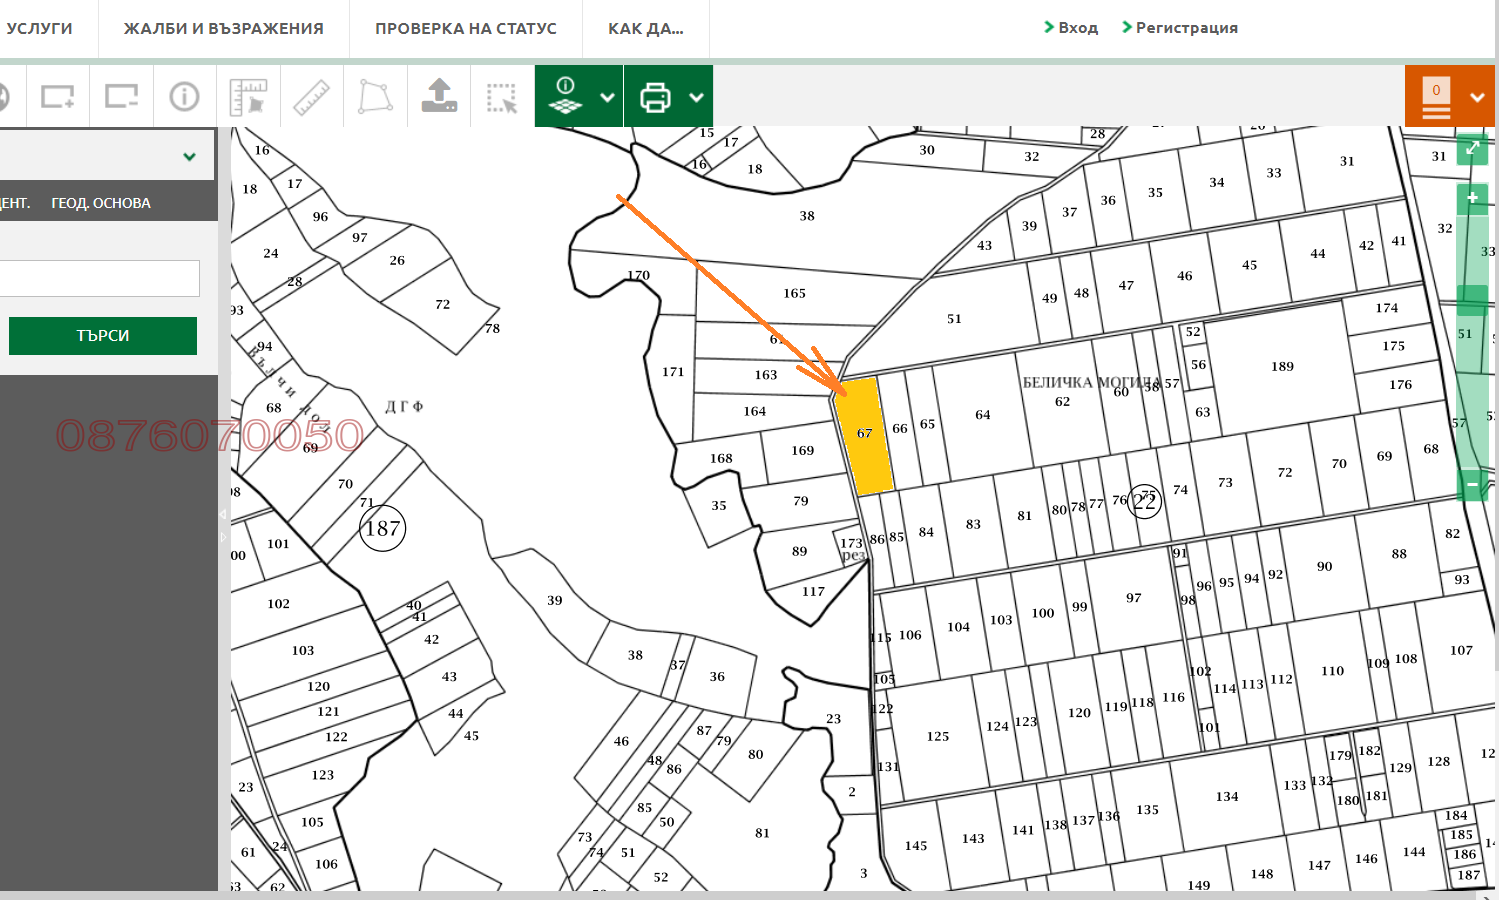Open the ПРОВЕРКА НА СТАТУС menu
The height and width of the screenshot is (900, 1499).
[466, 29]
